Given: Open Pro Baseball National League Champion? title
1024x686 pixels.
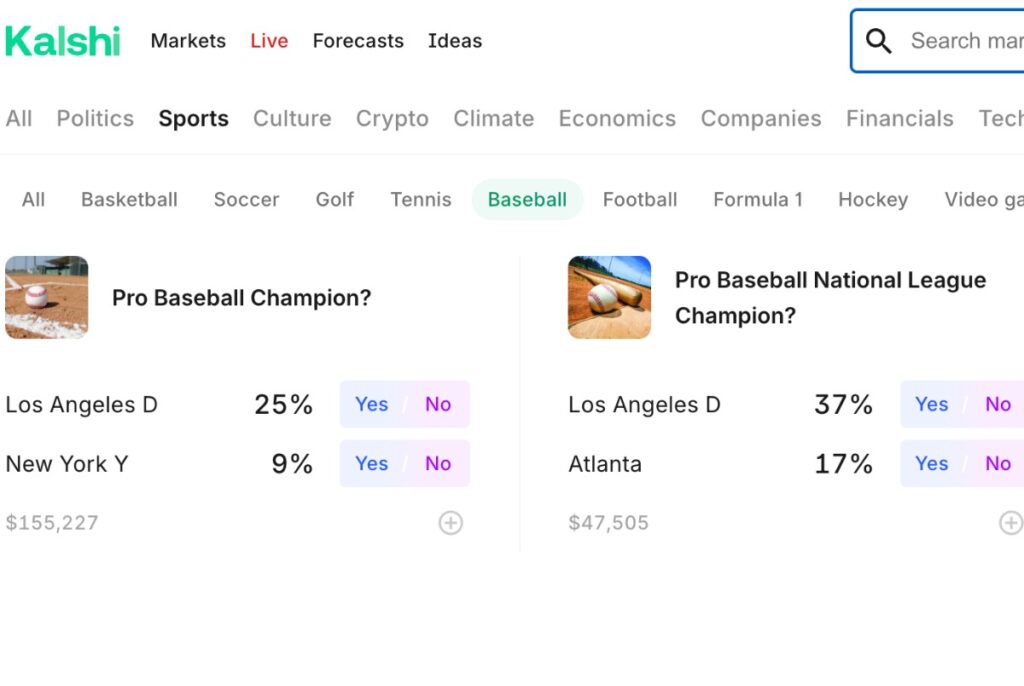Looking at the screenshot, I should click(x=830, y=298).
